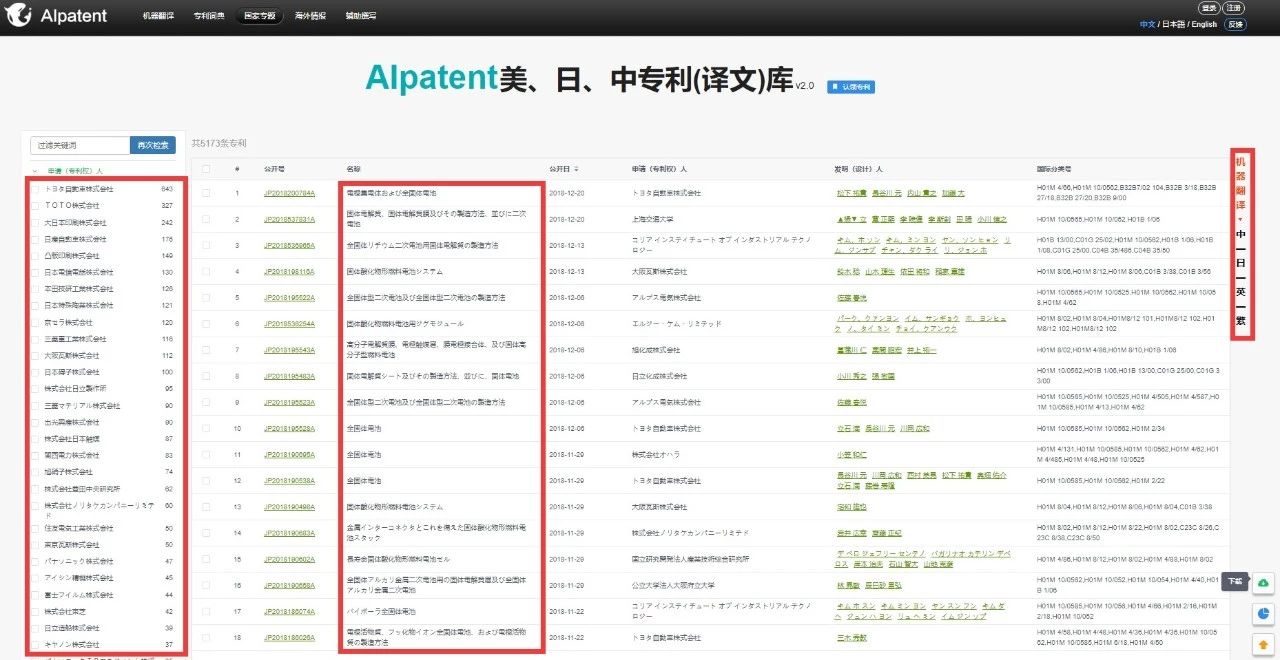1280x660 pixels.
Task: Open patent JP2018537831A
Action: [289, 218]
